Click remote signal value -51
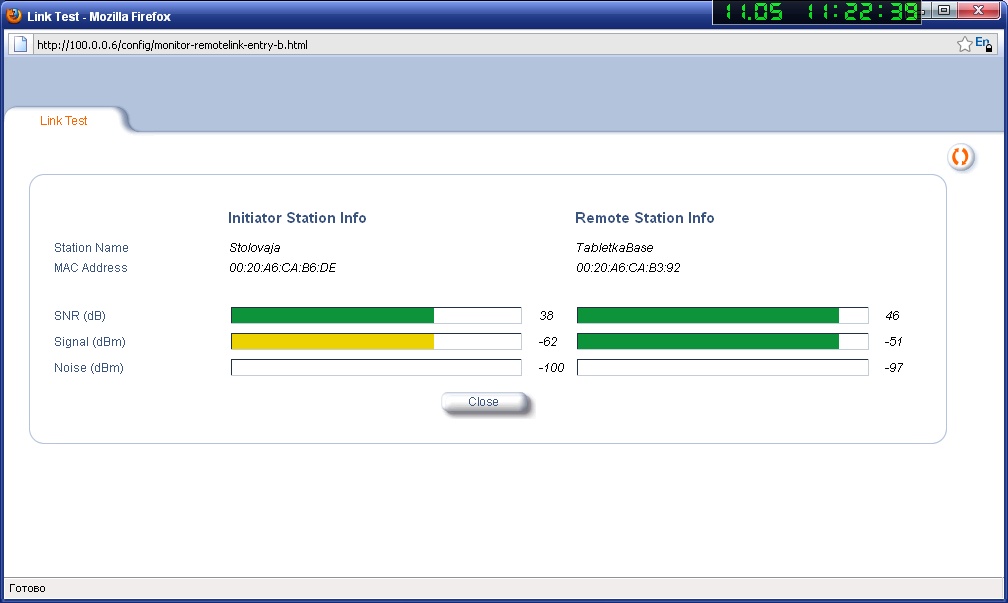Image resolution: width=1008 pixels, height=603 pixels. coord(894,342)
